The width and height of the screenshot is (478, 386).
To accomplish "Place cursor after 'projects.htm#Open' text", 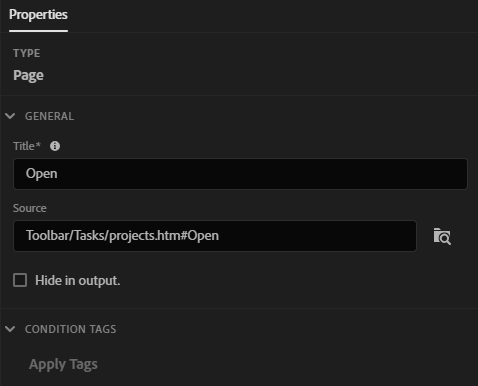I will click(x=220, y=236).
